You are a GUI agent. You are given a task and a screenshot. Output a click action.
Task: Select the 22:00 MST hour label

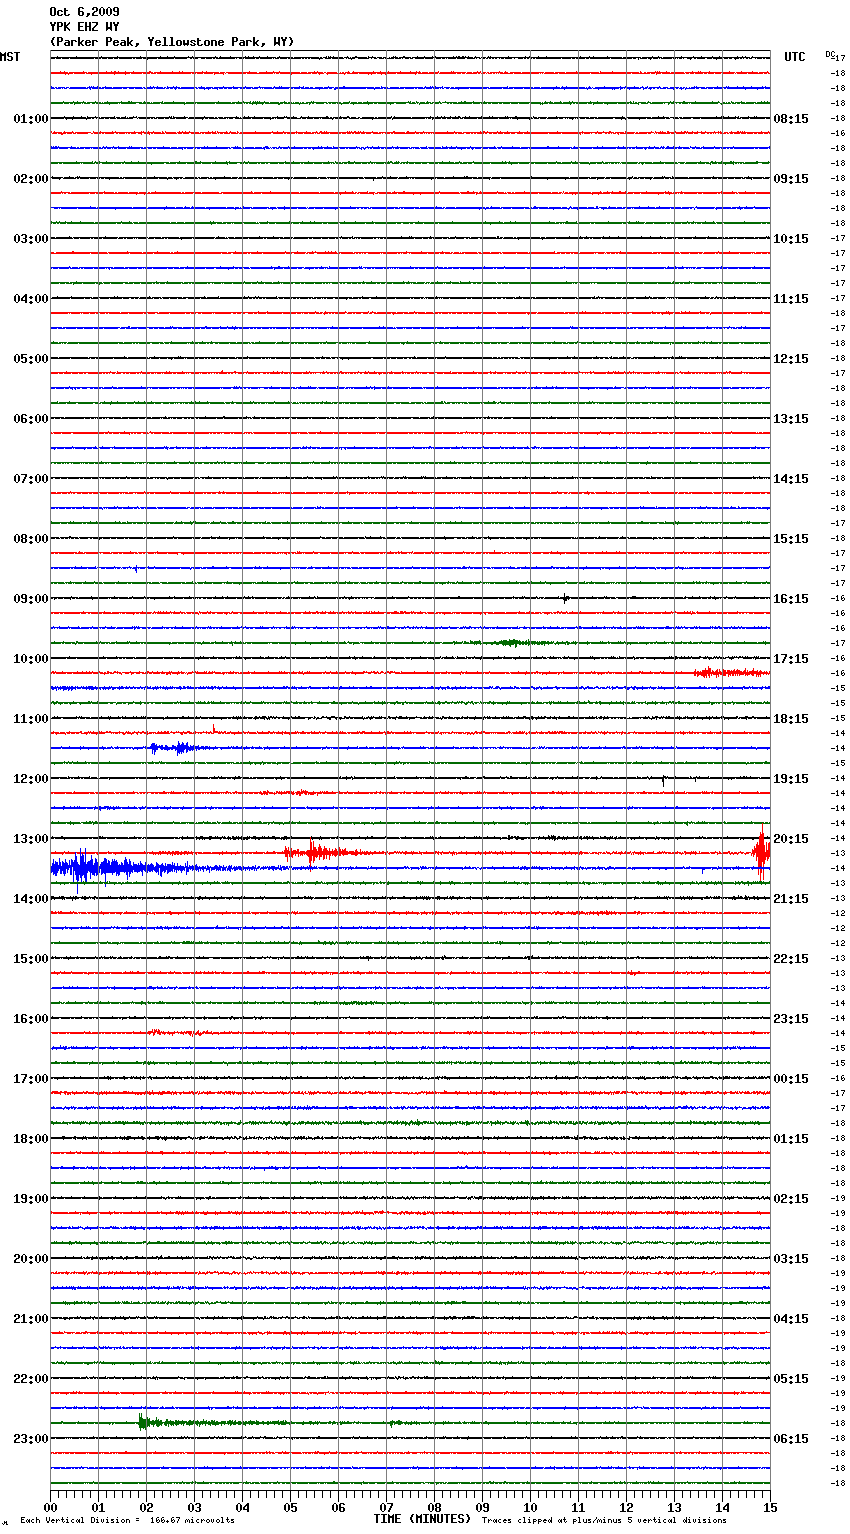(x=31, y=1379)
